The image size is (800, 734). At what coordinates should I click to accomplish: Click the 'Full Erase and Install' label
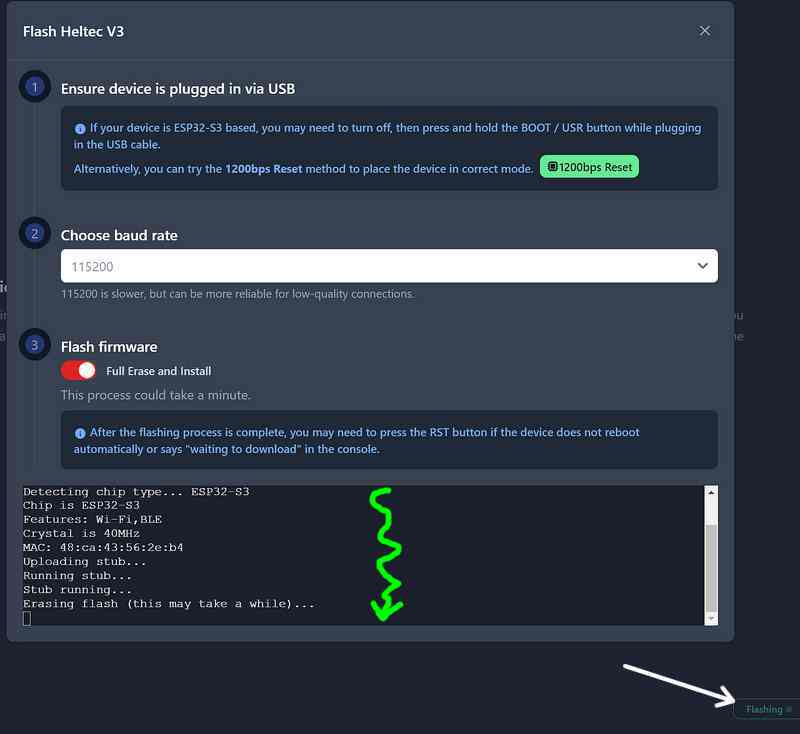click(159, 371)
